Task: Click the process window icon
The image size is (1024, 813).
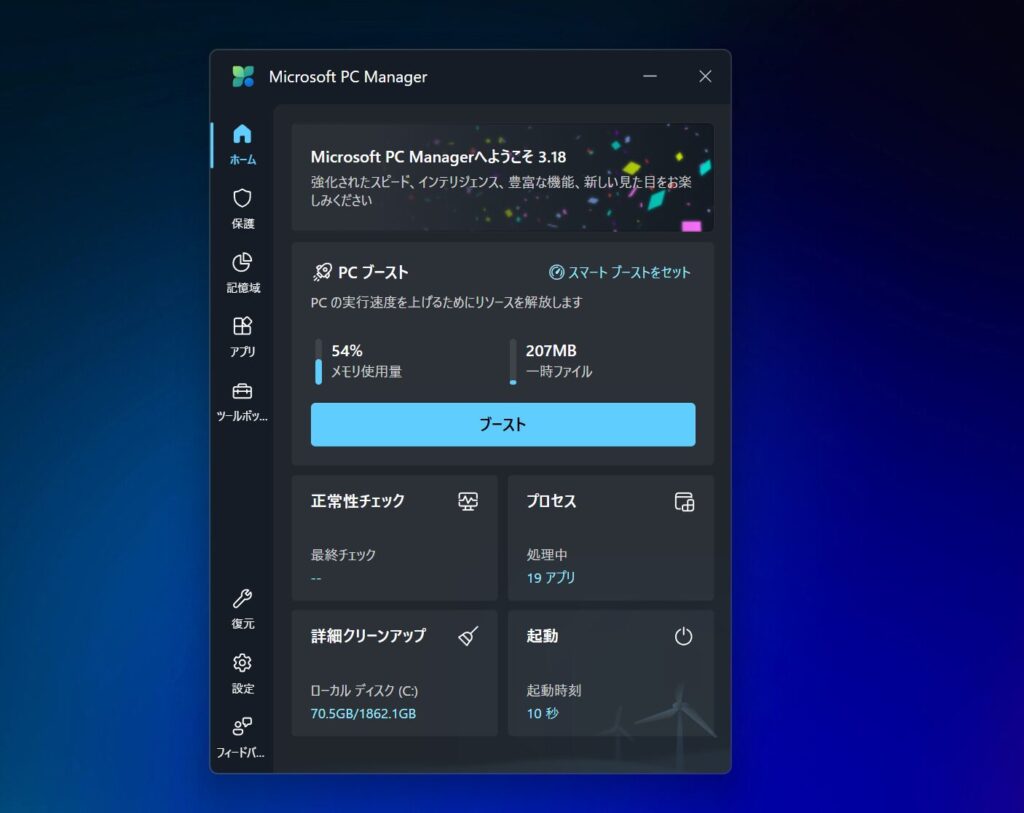Action: pos(684,502)
